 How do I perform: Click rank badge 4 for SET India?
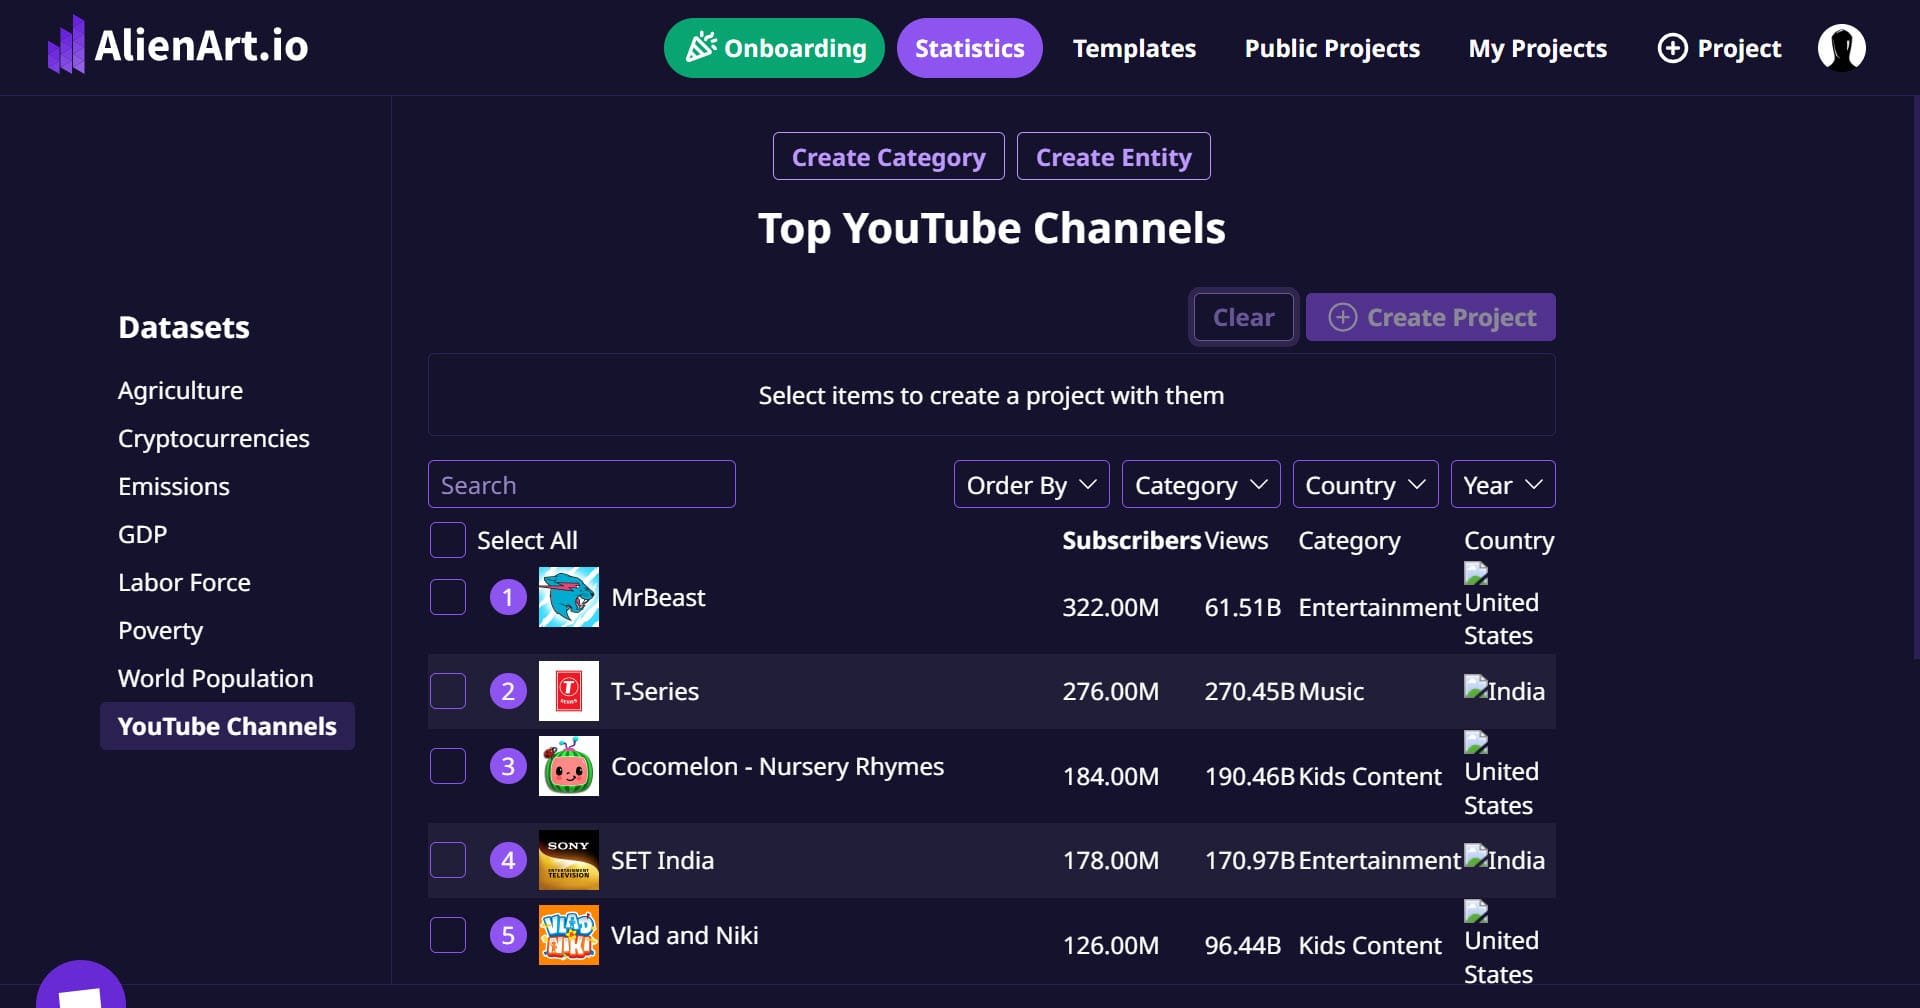[x=508, y=860]
